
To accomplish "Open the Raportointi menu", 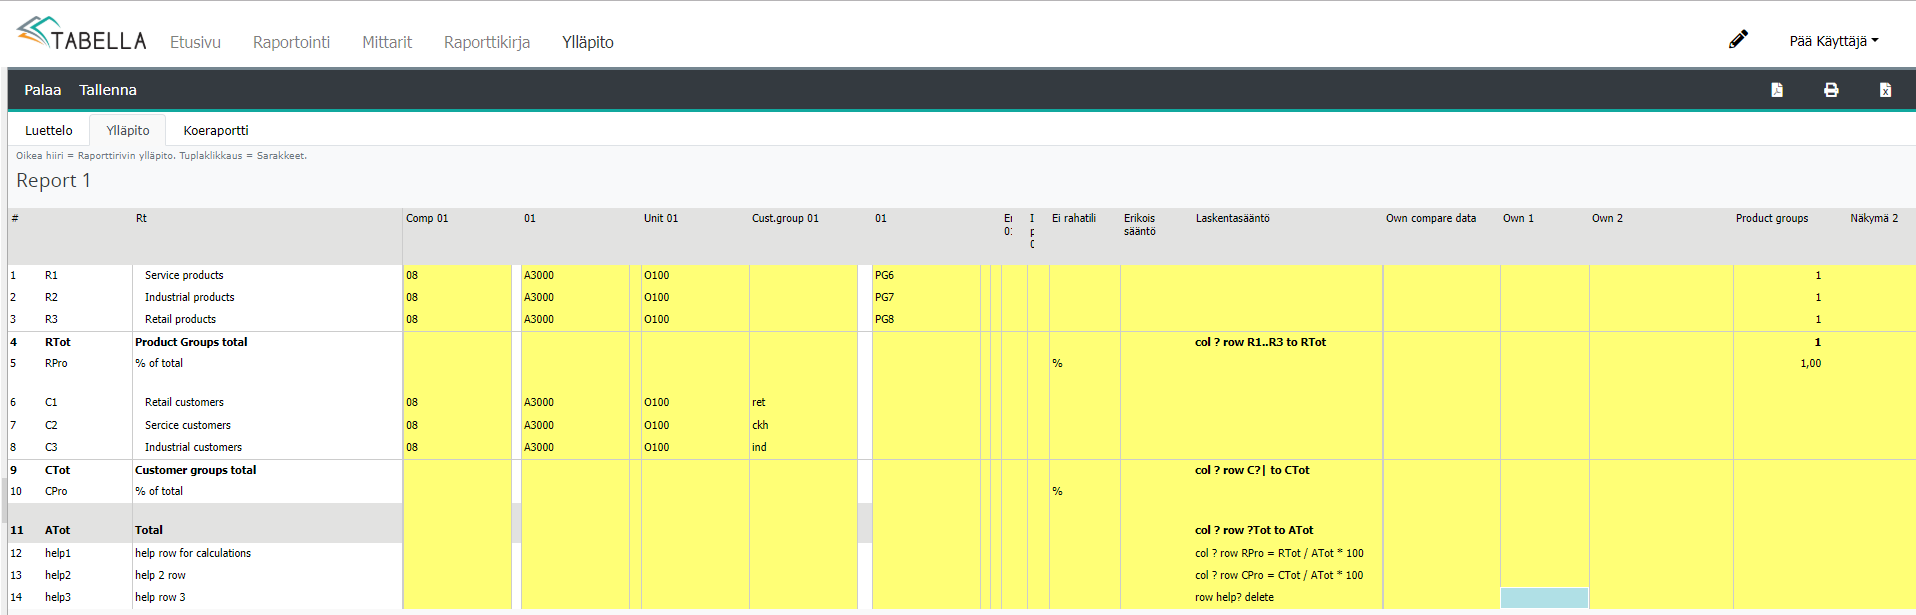I will tap(291, 42).
